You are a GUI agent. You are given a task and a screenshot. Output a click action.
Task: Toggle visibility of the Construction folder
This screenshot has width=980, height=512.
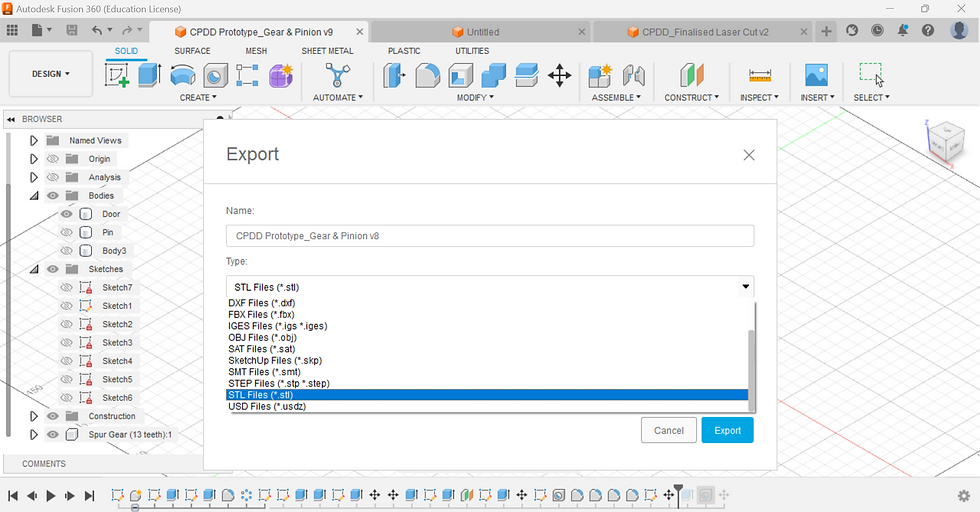[x=53, y=416]
